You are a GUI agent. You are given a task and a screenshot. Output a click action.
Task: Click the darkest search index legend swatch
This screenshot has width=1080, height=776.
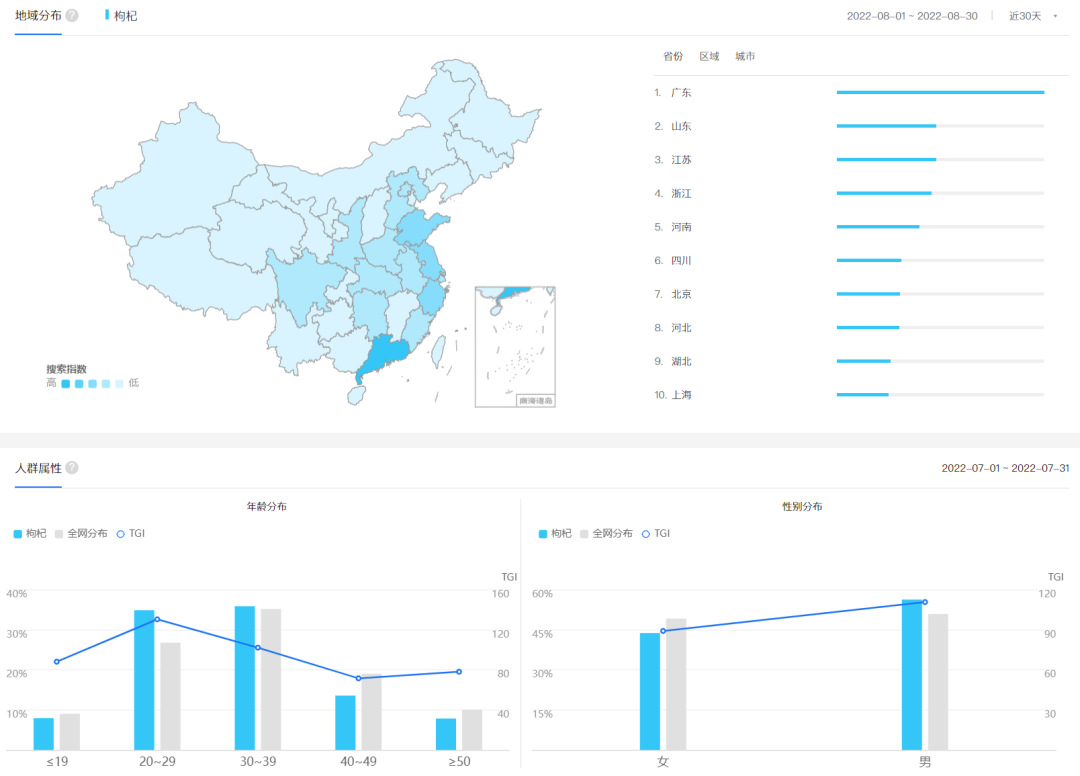(66, 383)
